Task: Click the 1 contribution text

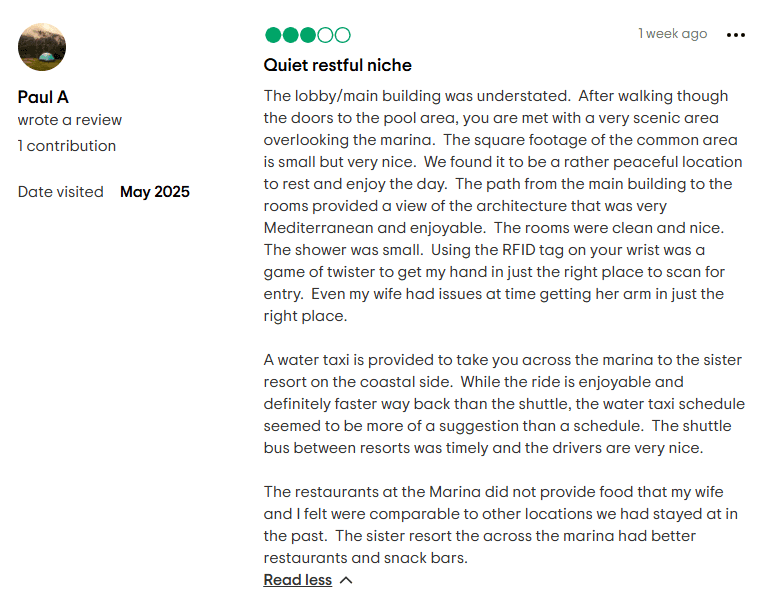Action: [x=67, y=146]
